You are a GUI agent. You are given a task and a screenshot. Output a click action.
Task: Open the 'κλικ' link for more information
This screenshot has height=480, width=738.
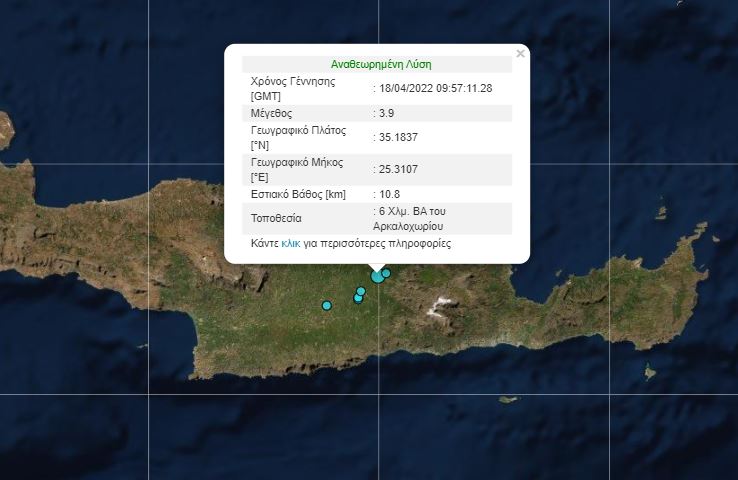[x=291, y=243]
